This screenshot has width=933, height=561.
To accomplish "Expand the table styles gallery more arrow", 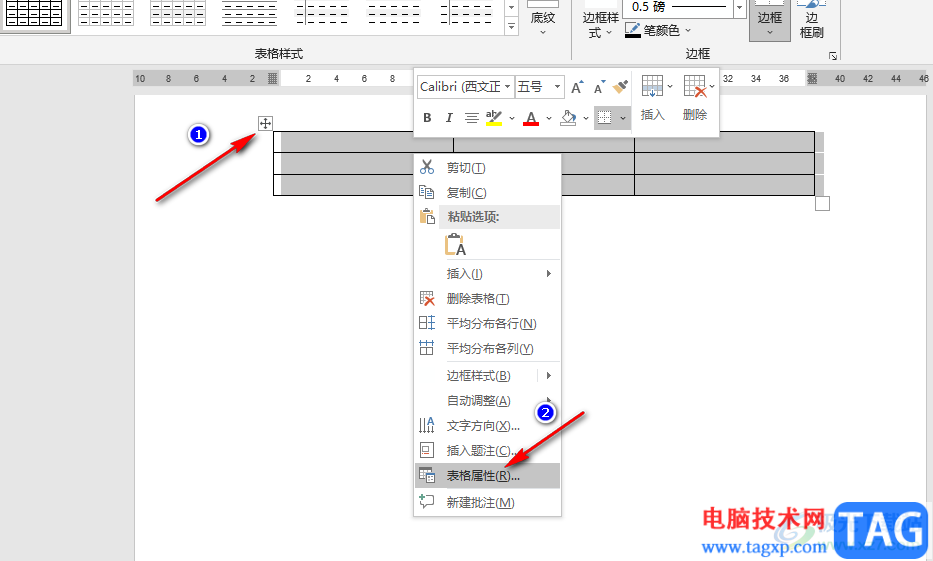I will pyautogui.click(x=511, y=27).
